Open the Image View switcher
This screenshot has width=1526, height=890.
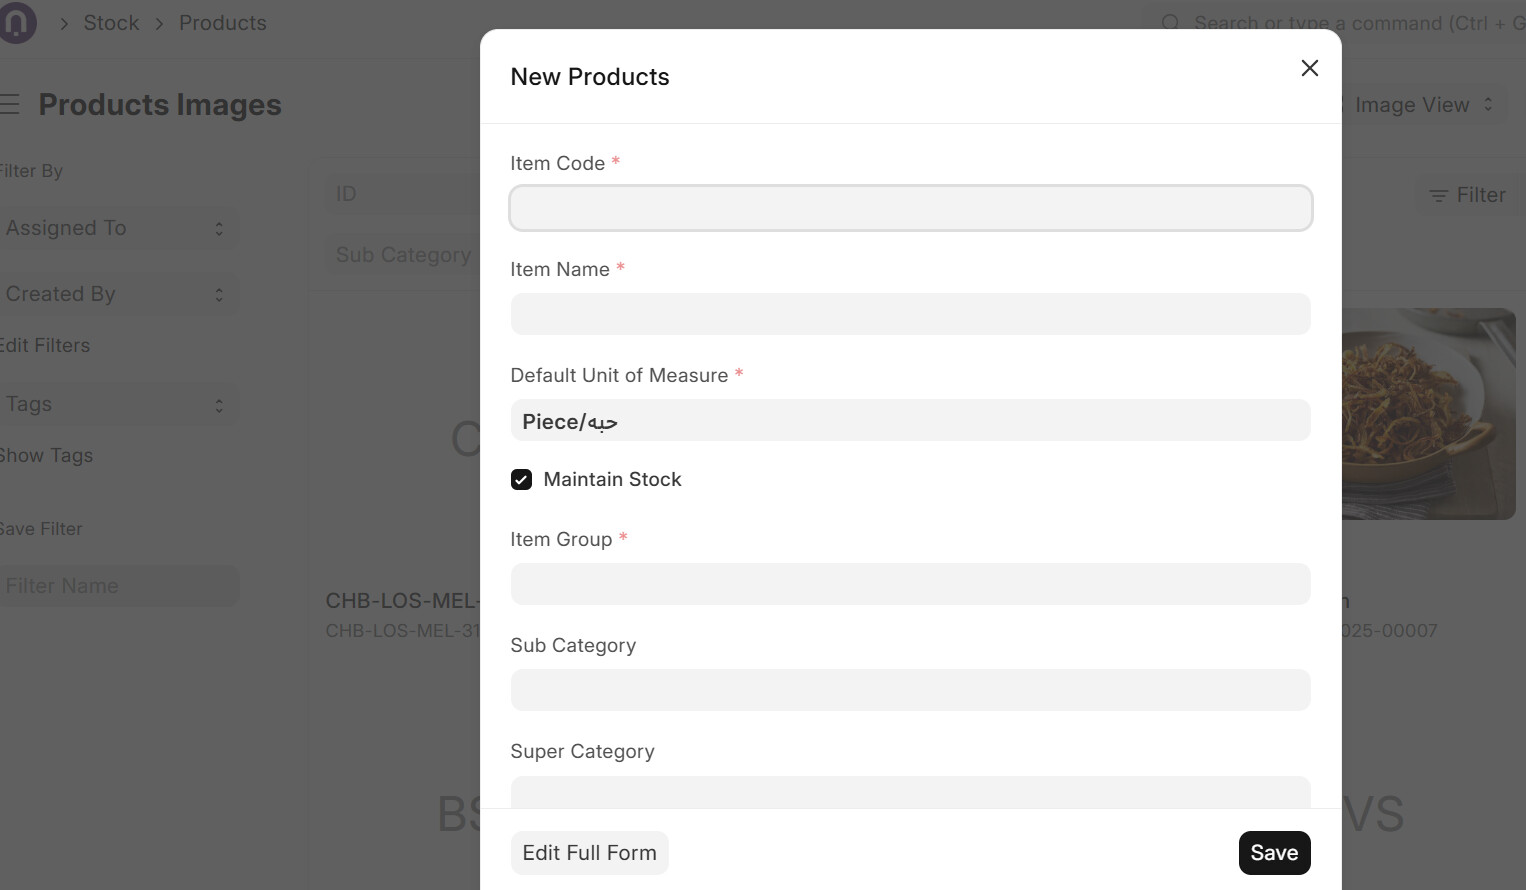click(1424, 105)
